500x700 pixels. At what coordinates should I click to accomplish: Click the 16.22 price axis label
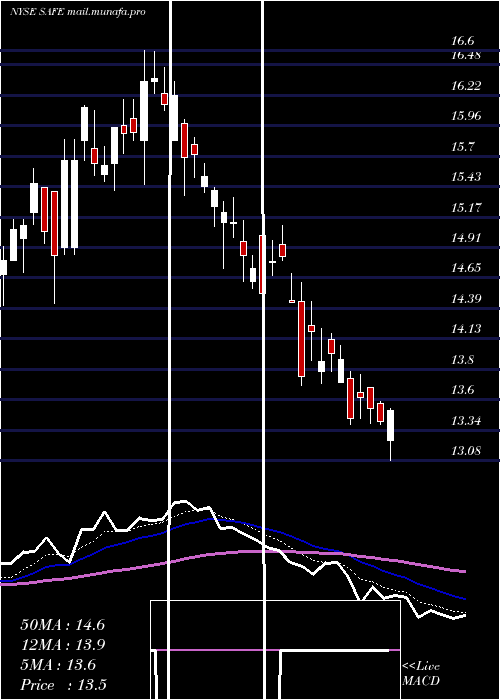tap(466, 86)
